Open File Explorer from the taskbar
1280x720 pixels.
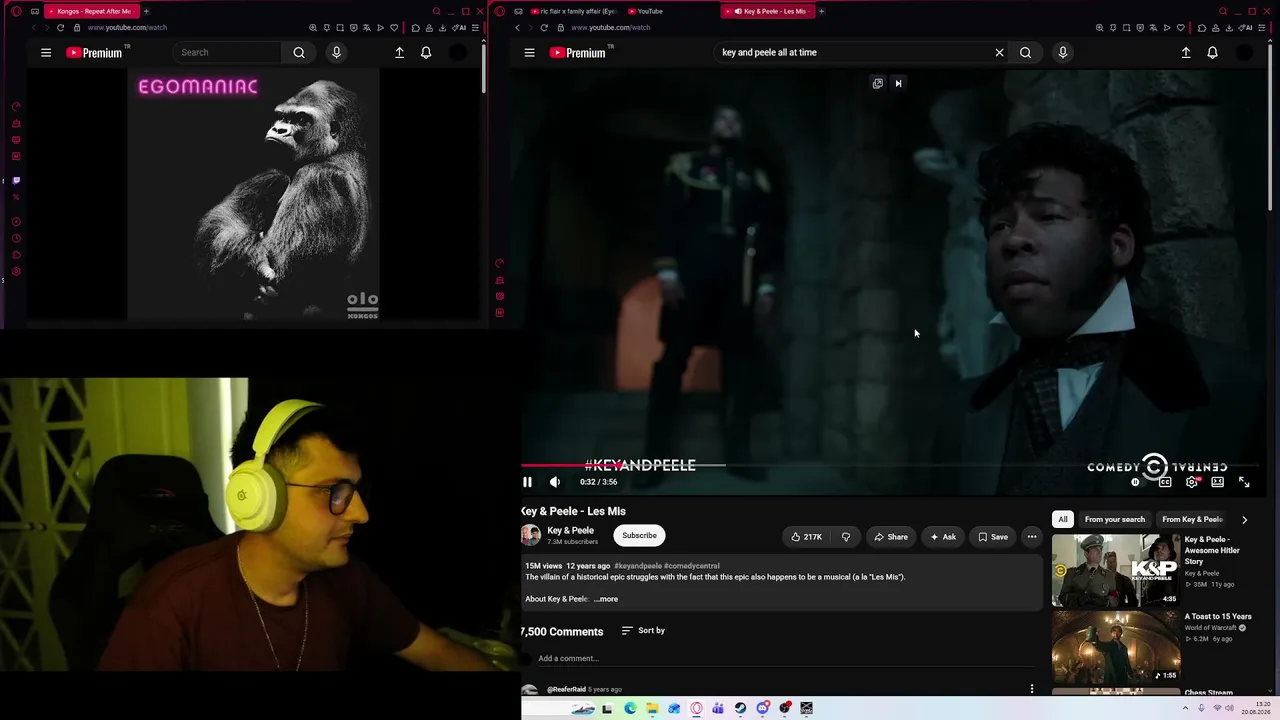(652, 708)
